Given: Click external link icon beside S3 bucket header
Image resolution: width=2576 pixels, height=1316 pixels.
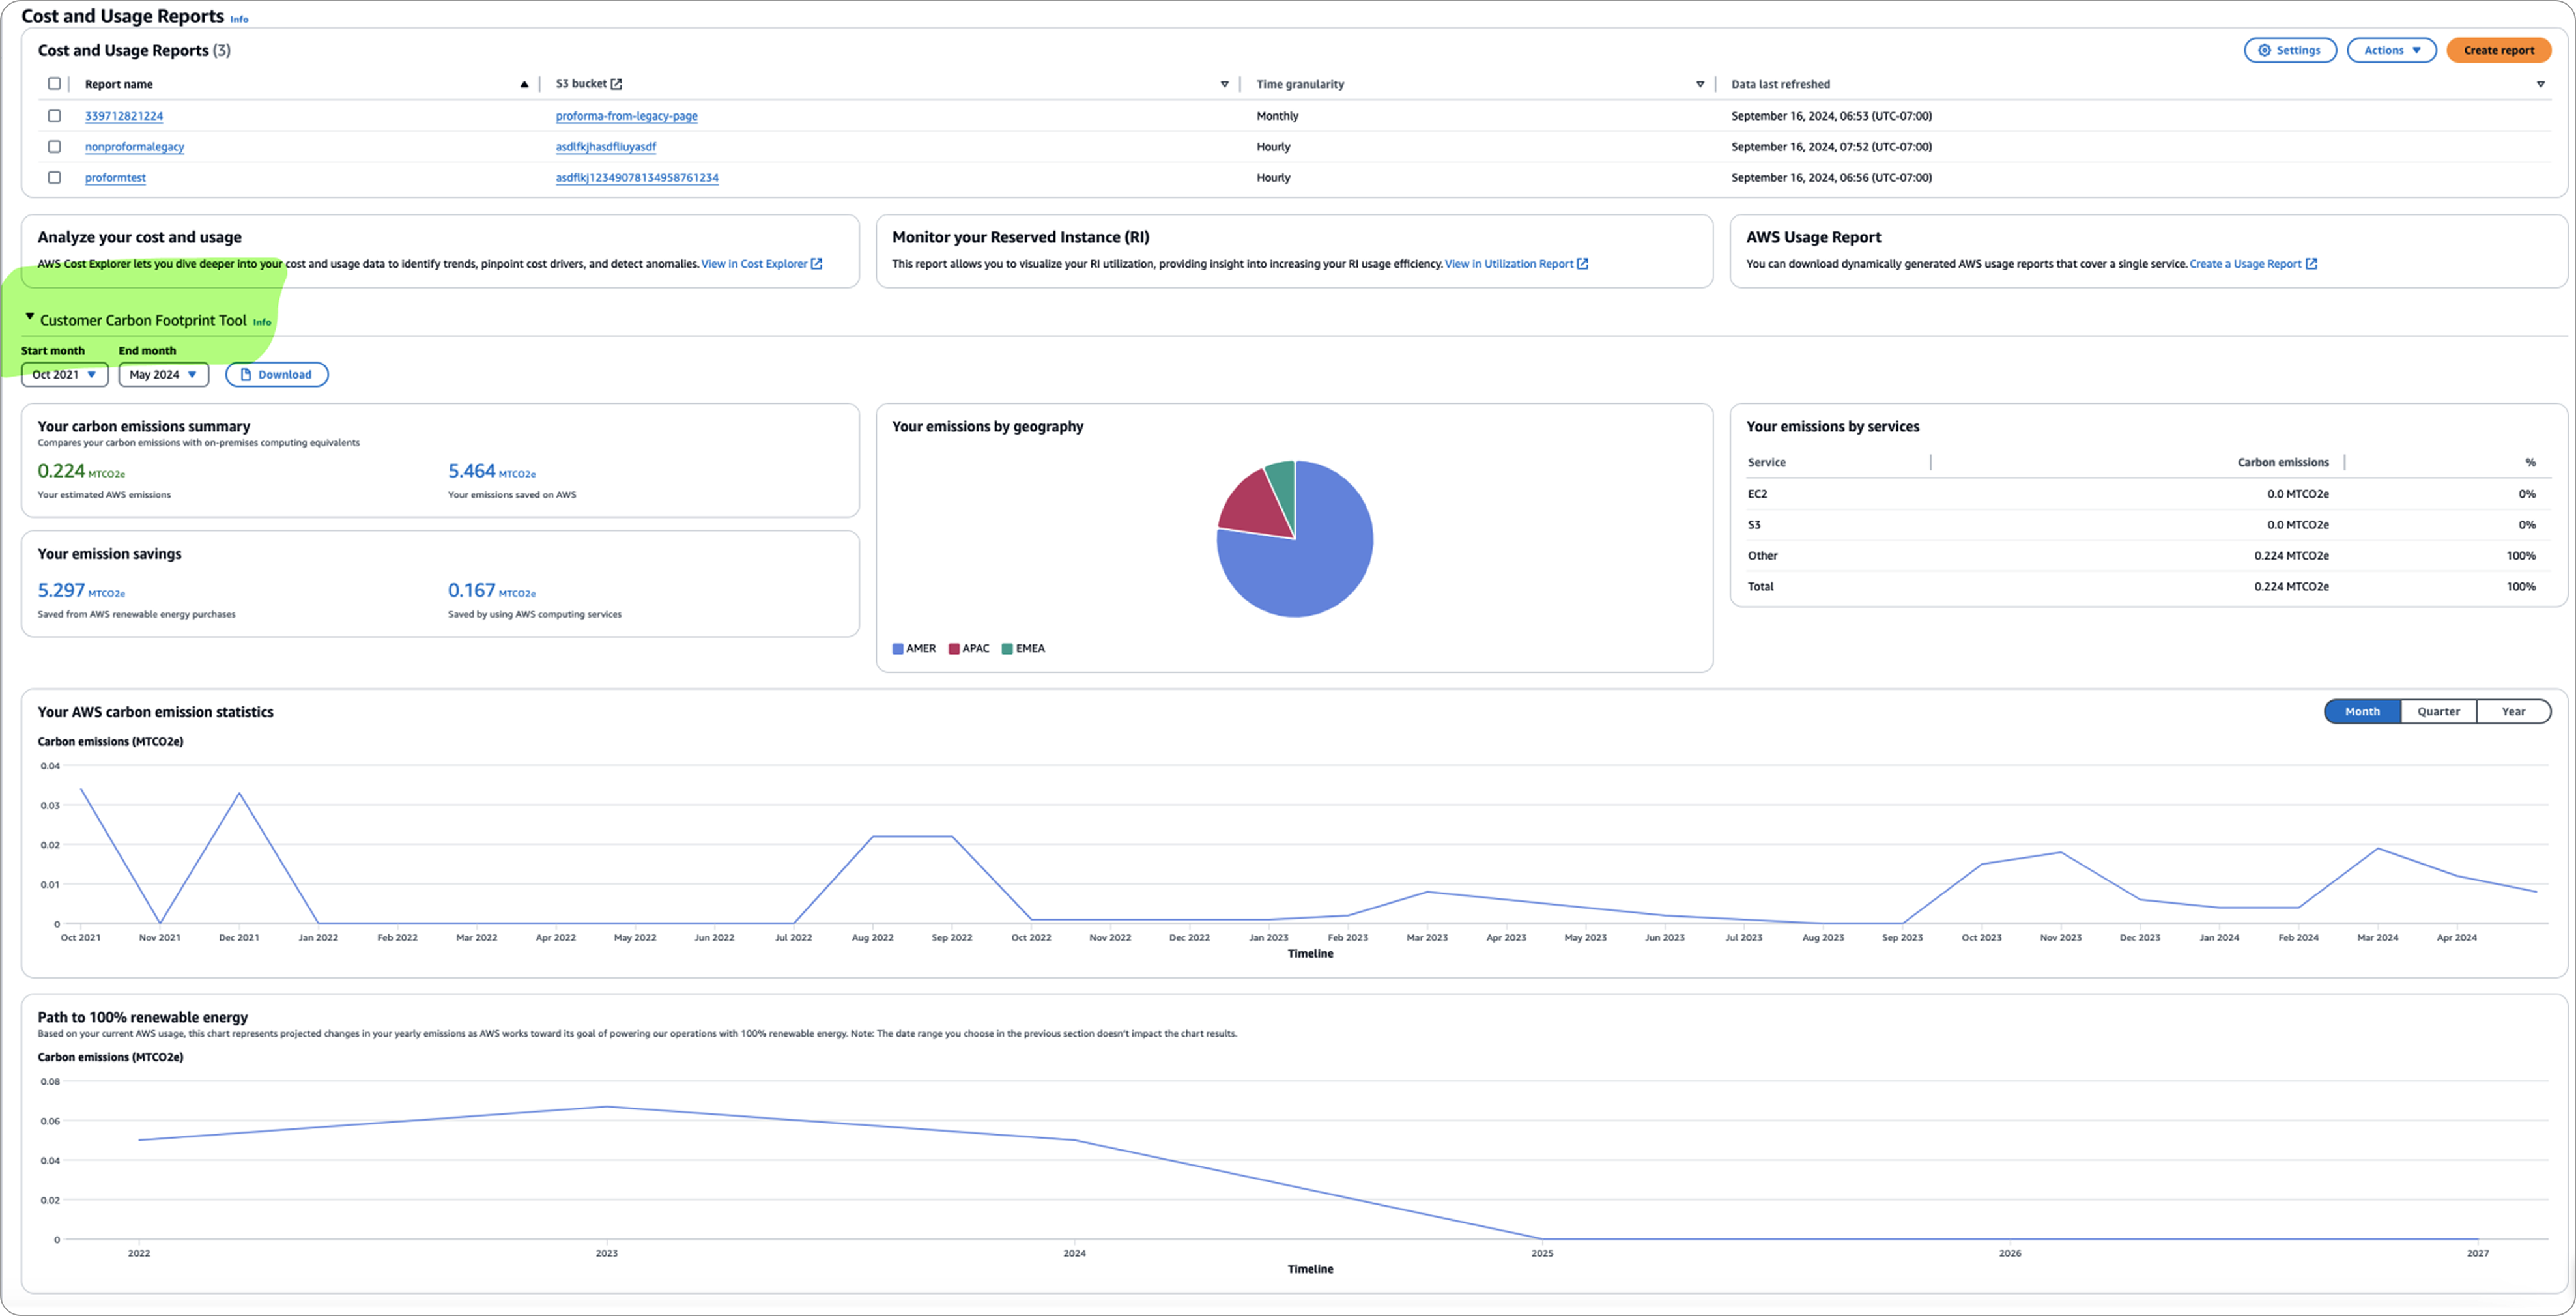Looking at the screenshot, I should [616, 84].
